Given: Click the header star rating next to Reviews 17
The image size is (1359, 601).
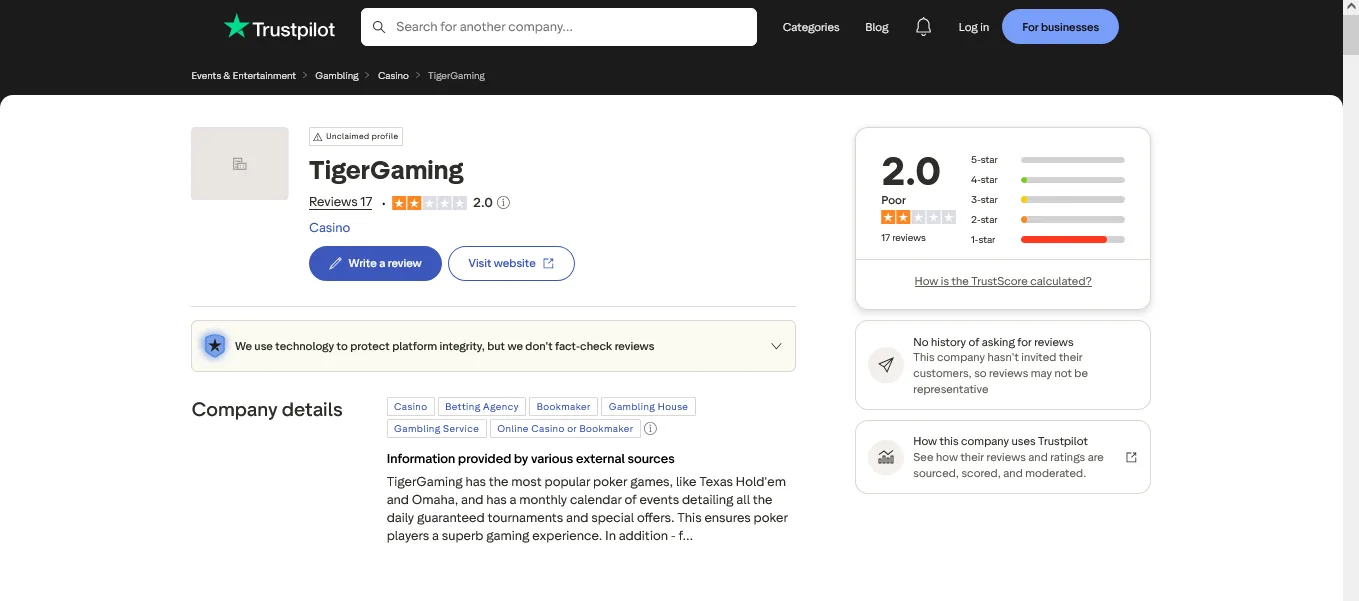Looking at the screenshot, I should coord(429,202).
